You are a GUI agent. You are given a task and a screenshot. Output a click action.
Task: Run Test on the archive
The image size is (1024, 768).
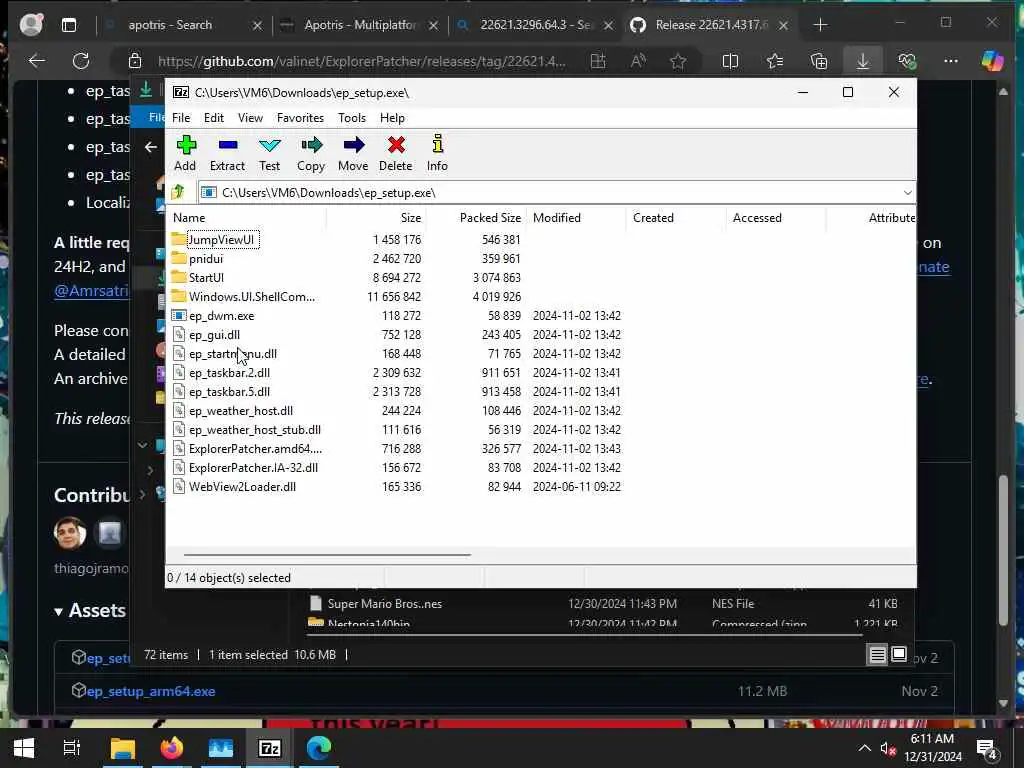point(269,153)
